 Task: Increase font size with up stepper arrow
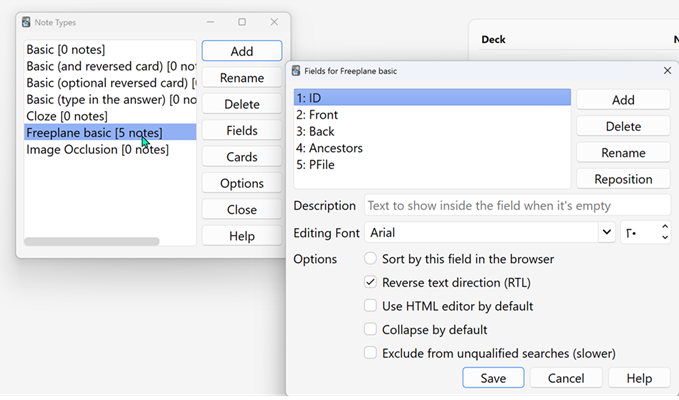pyautogui.click(x=665, y=227)
